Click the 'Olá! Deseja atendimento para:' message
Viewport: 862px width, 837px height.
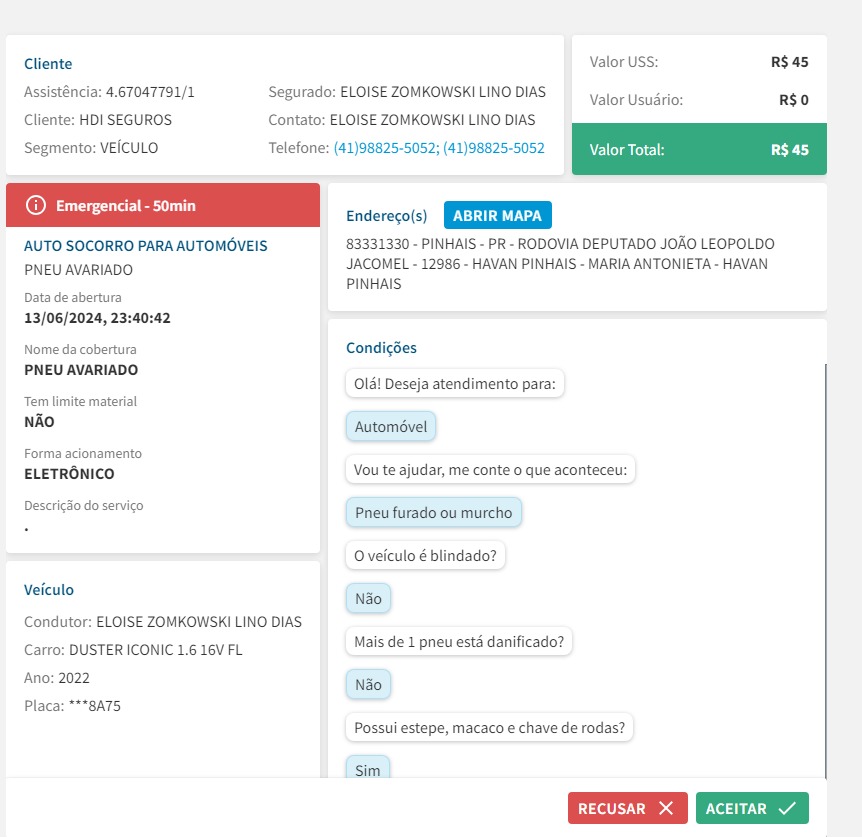(454, 384)
